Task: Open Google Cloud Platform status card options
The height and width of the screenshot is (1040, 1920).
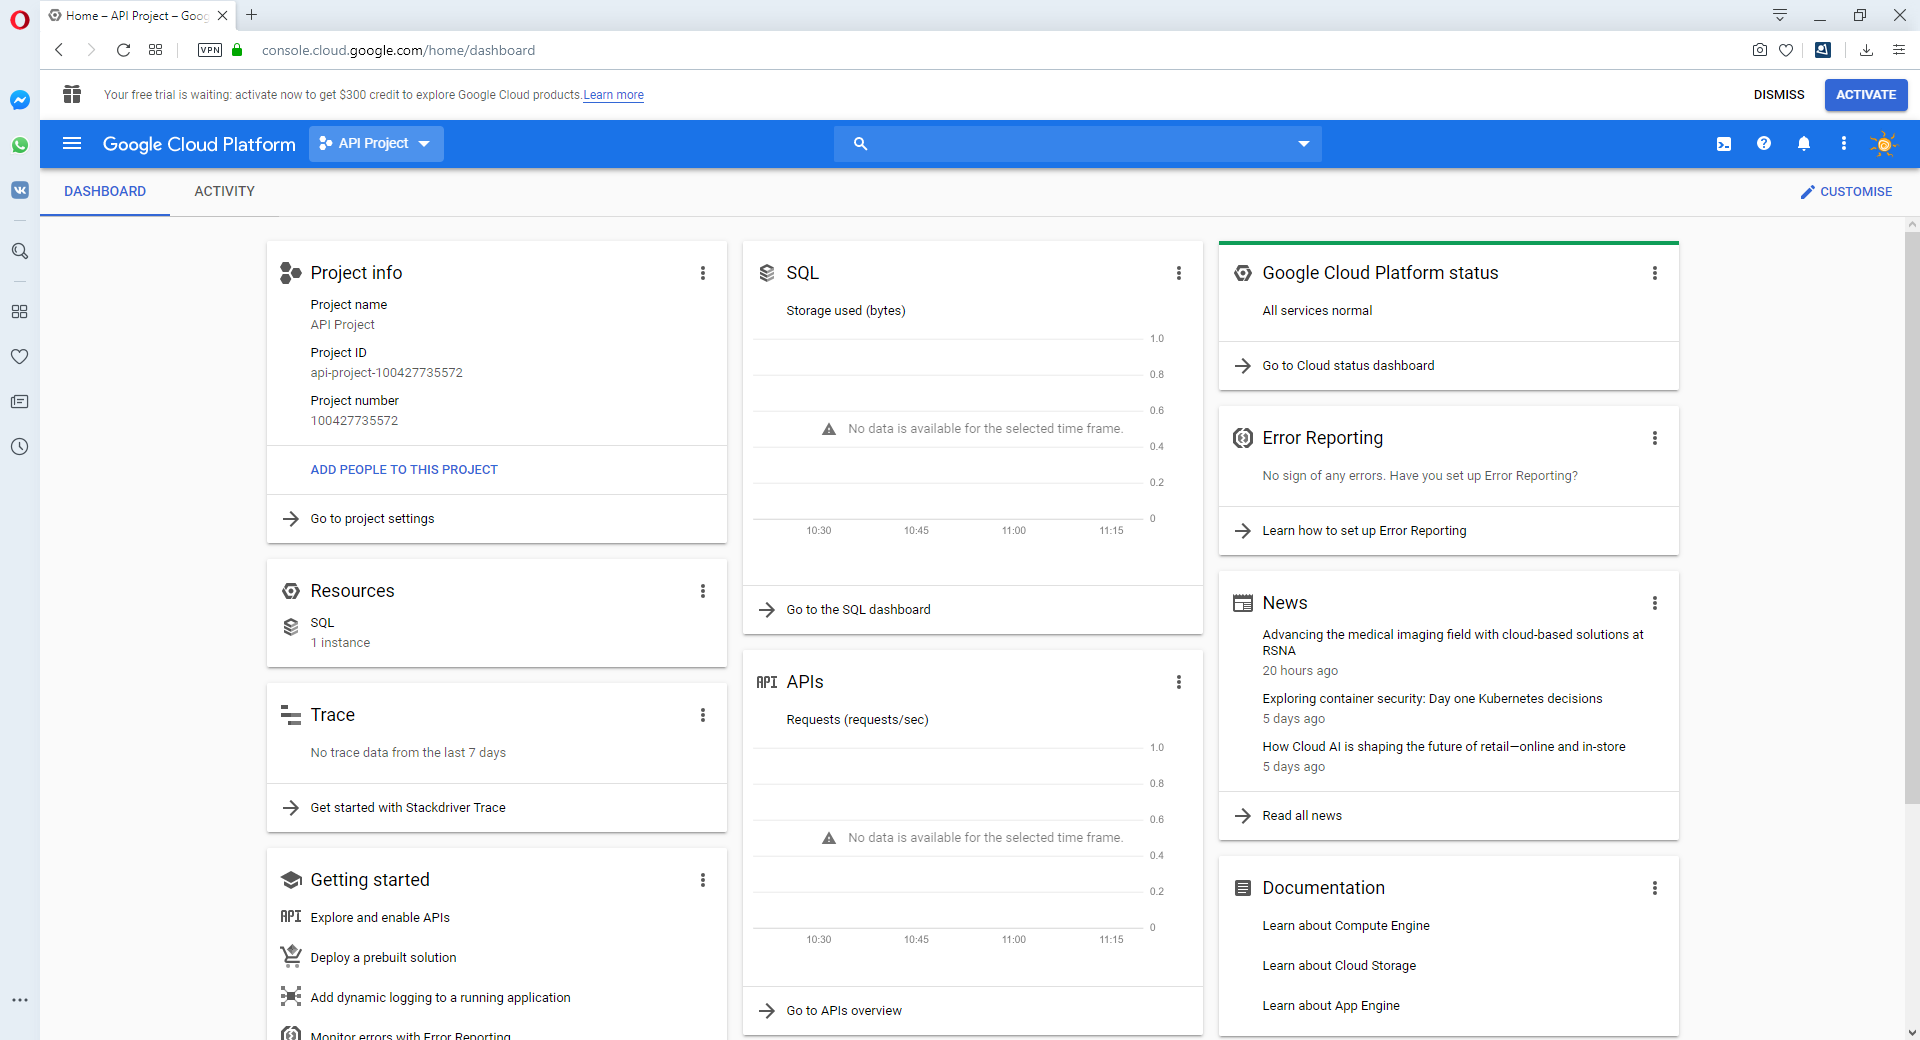Action: (x=1655, y=273)
